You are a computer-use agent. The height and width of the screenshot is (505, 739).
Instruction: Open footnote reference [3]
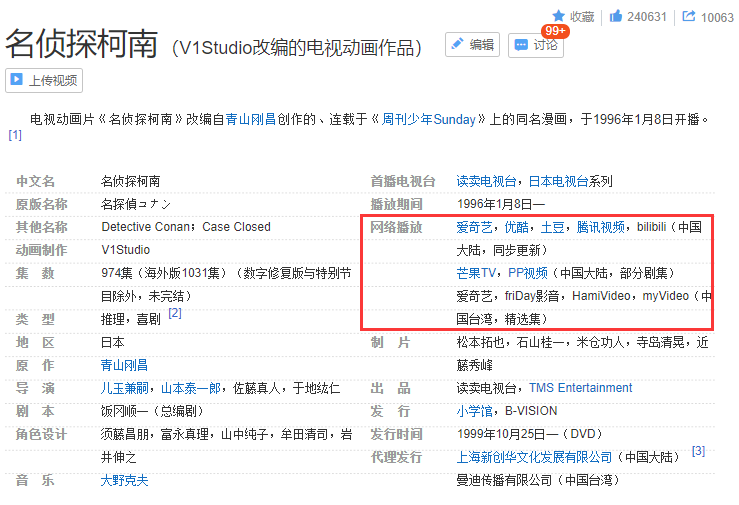(x=698, y=451)
